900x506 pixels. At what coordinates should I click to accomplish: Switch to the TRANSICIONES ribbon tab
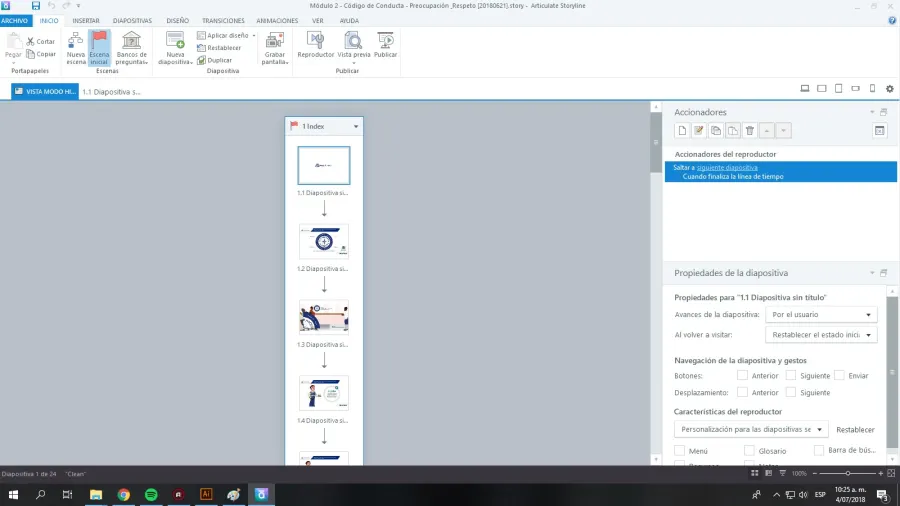click(x=222, y=20)
